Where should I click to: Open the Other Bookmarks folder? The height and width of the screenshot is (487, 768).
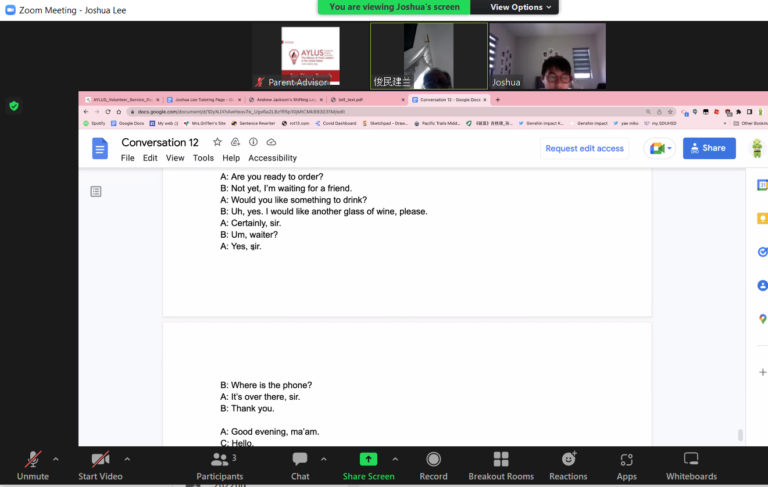click(750, 123)
